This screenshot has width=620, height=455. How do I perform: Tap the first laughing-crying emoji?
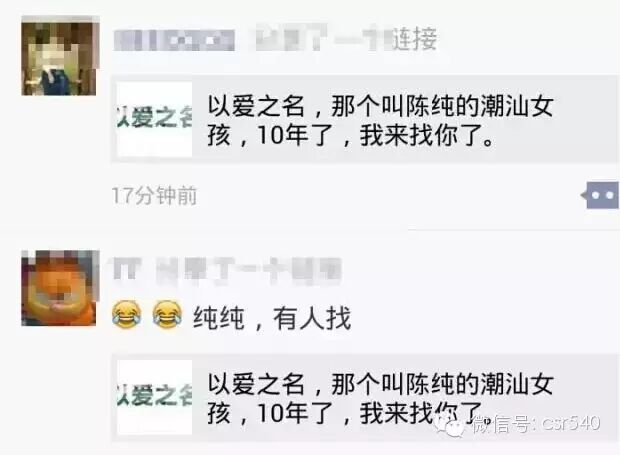click(x=127, y=315)
